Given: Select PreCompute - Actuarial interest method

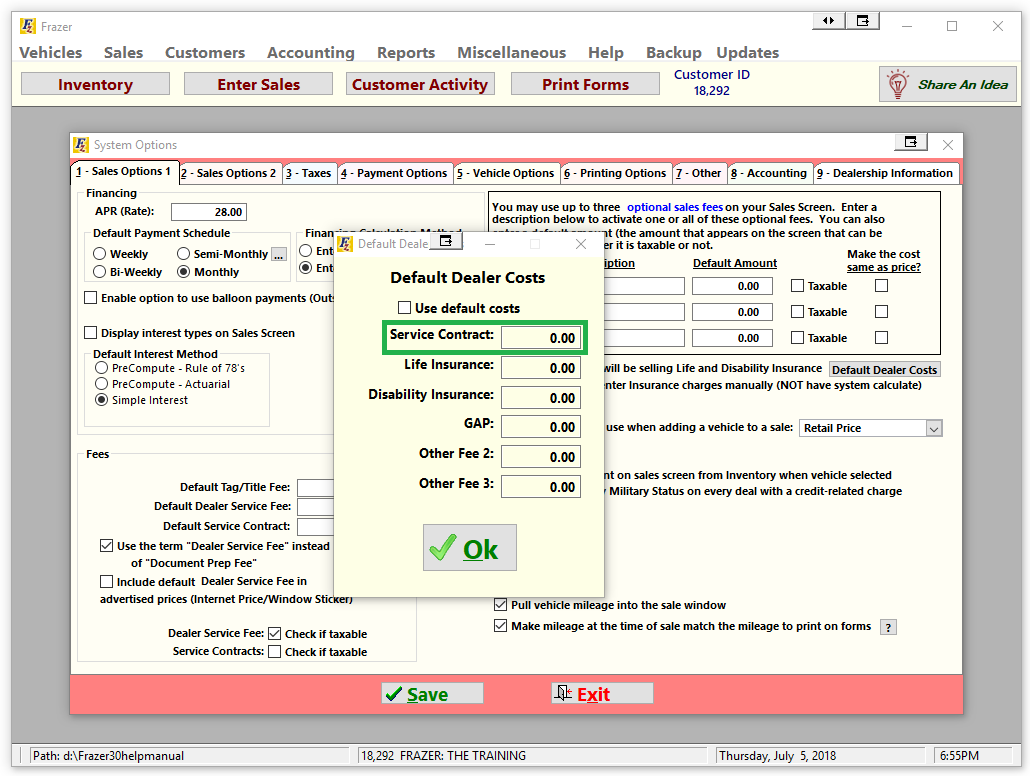Looking at the screenshot, I should tap(102, 384).
